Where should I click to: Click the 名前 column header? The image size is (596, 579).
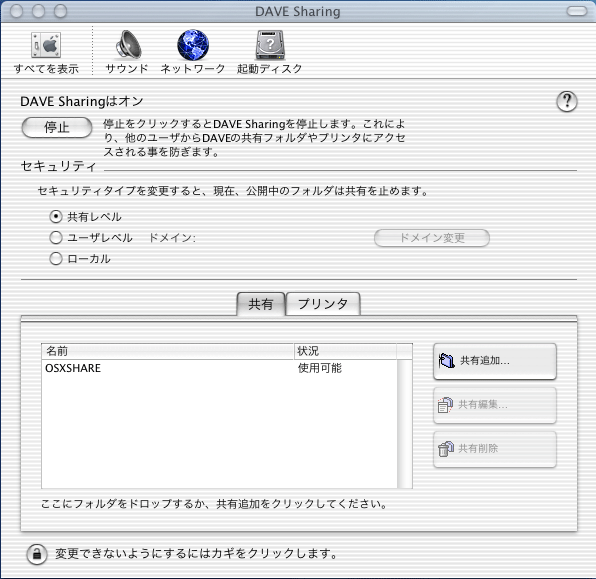(x=168, y=351)
